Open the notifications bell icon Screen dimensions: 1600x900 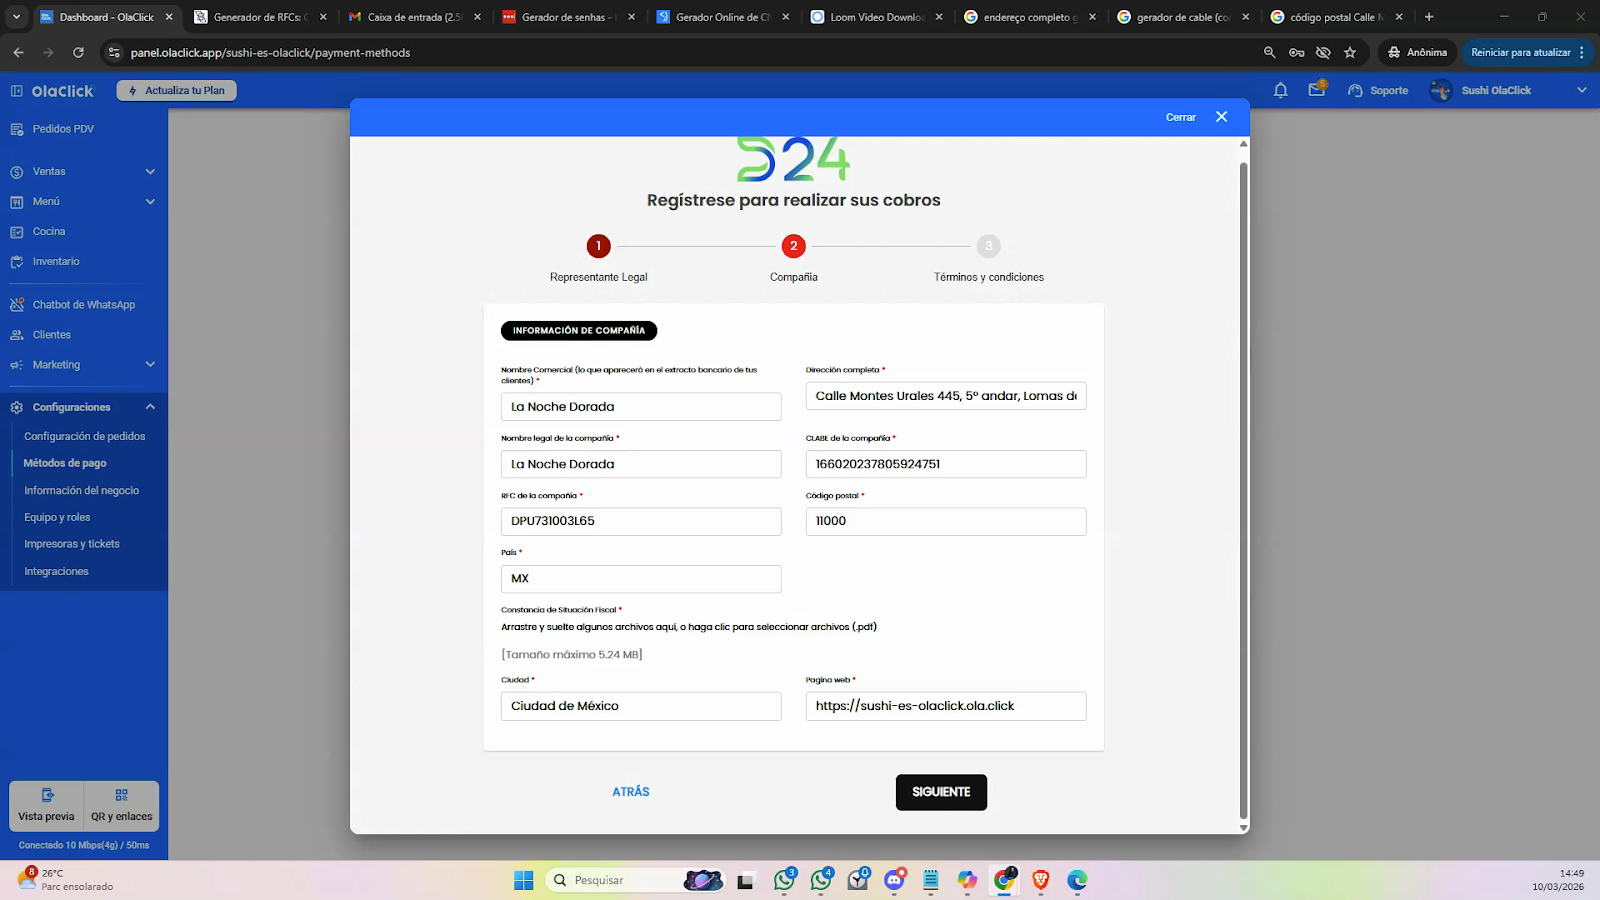coord(1280,90)
